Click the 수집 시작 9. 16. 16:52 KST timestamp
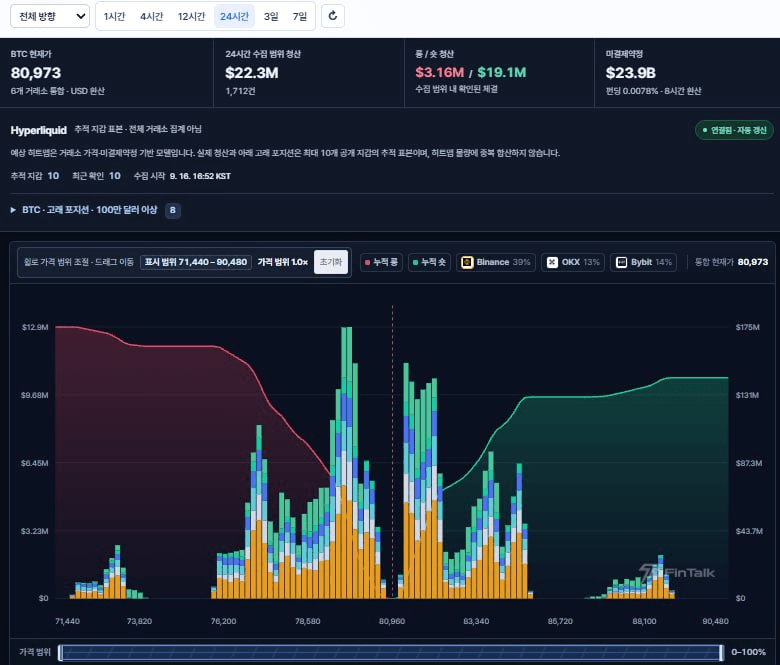This screenshot has width=780, height=665. tap(182, 176)
